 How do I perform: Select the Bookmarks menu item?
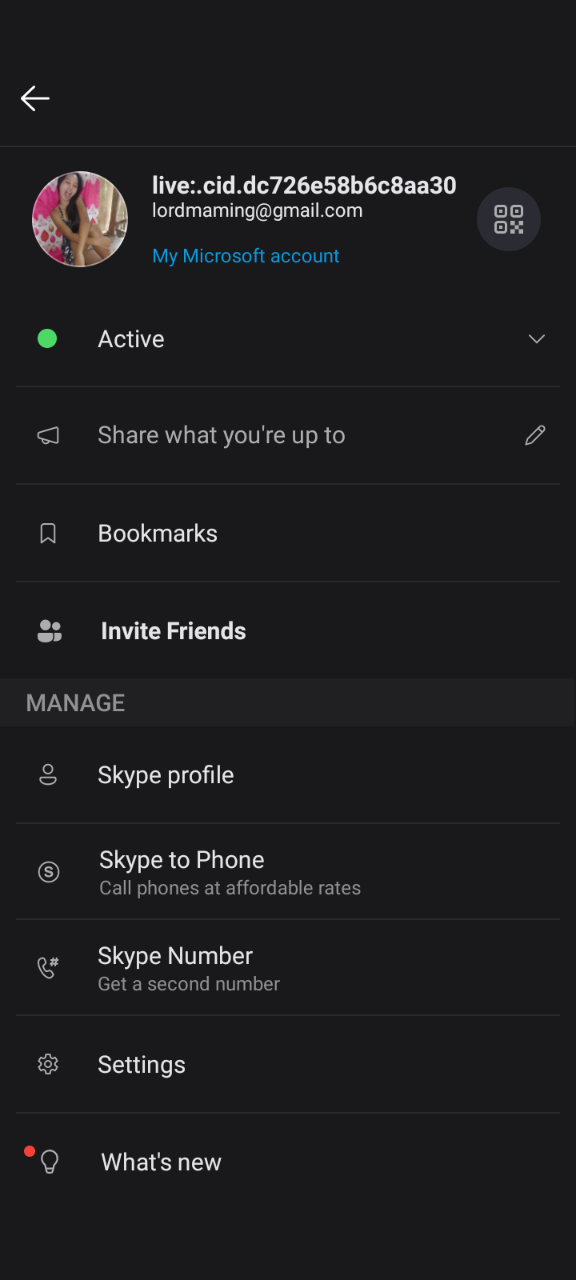click(x=288, y=534)
